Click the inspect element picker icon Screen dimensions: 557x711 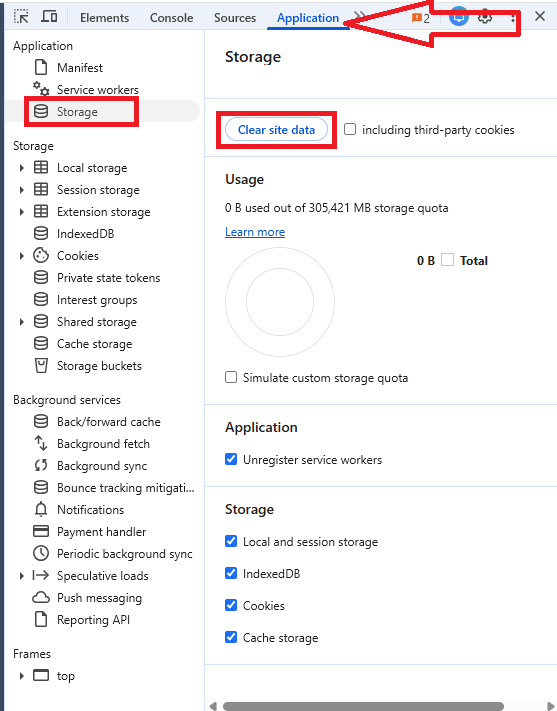pyautogui.click(x=21, y=17)
